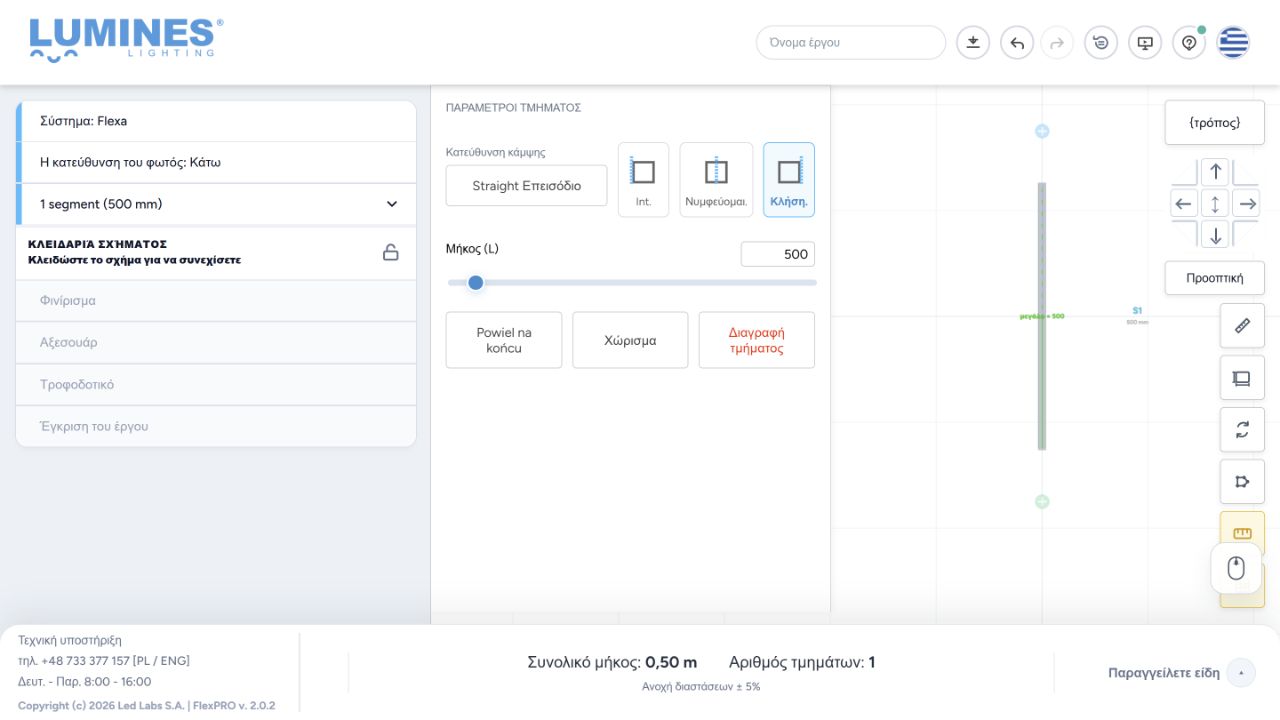Click the rotate refresh arrows icon
The height and width of the screenshot is (720, 1280).
pyautogui.click(x=1242, y=430)
